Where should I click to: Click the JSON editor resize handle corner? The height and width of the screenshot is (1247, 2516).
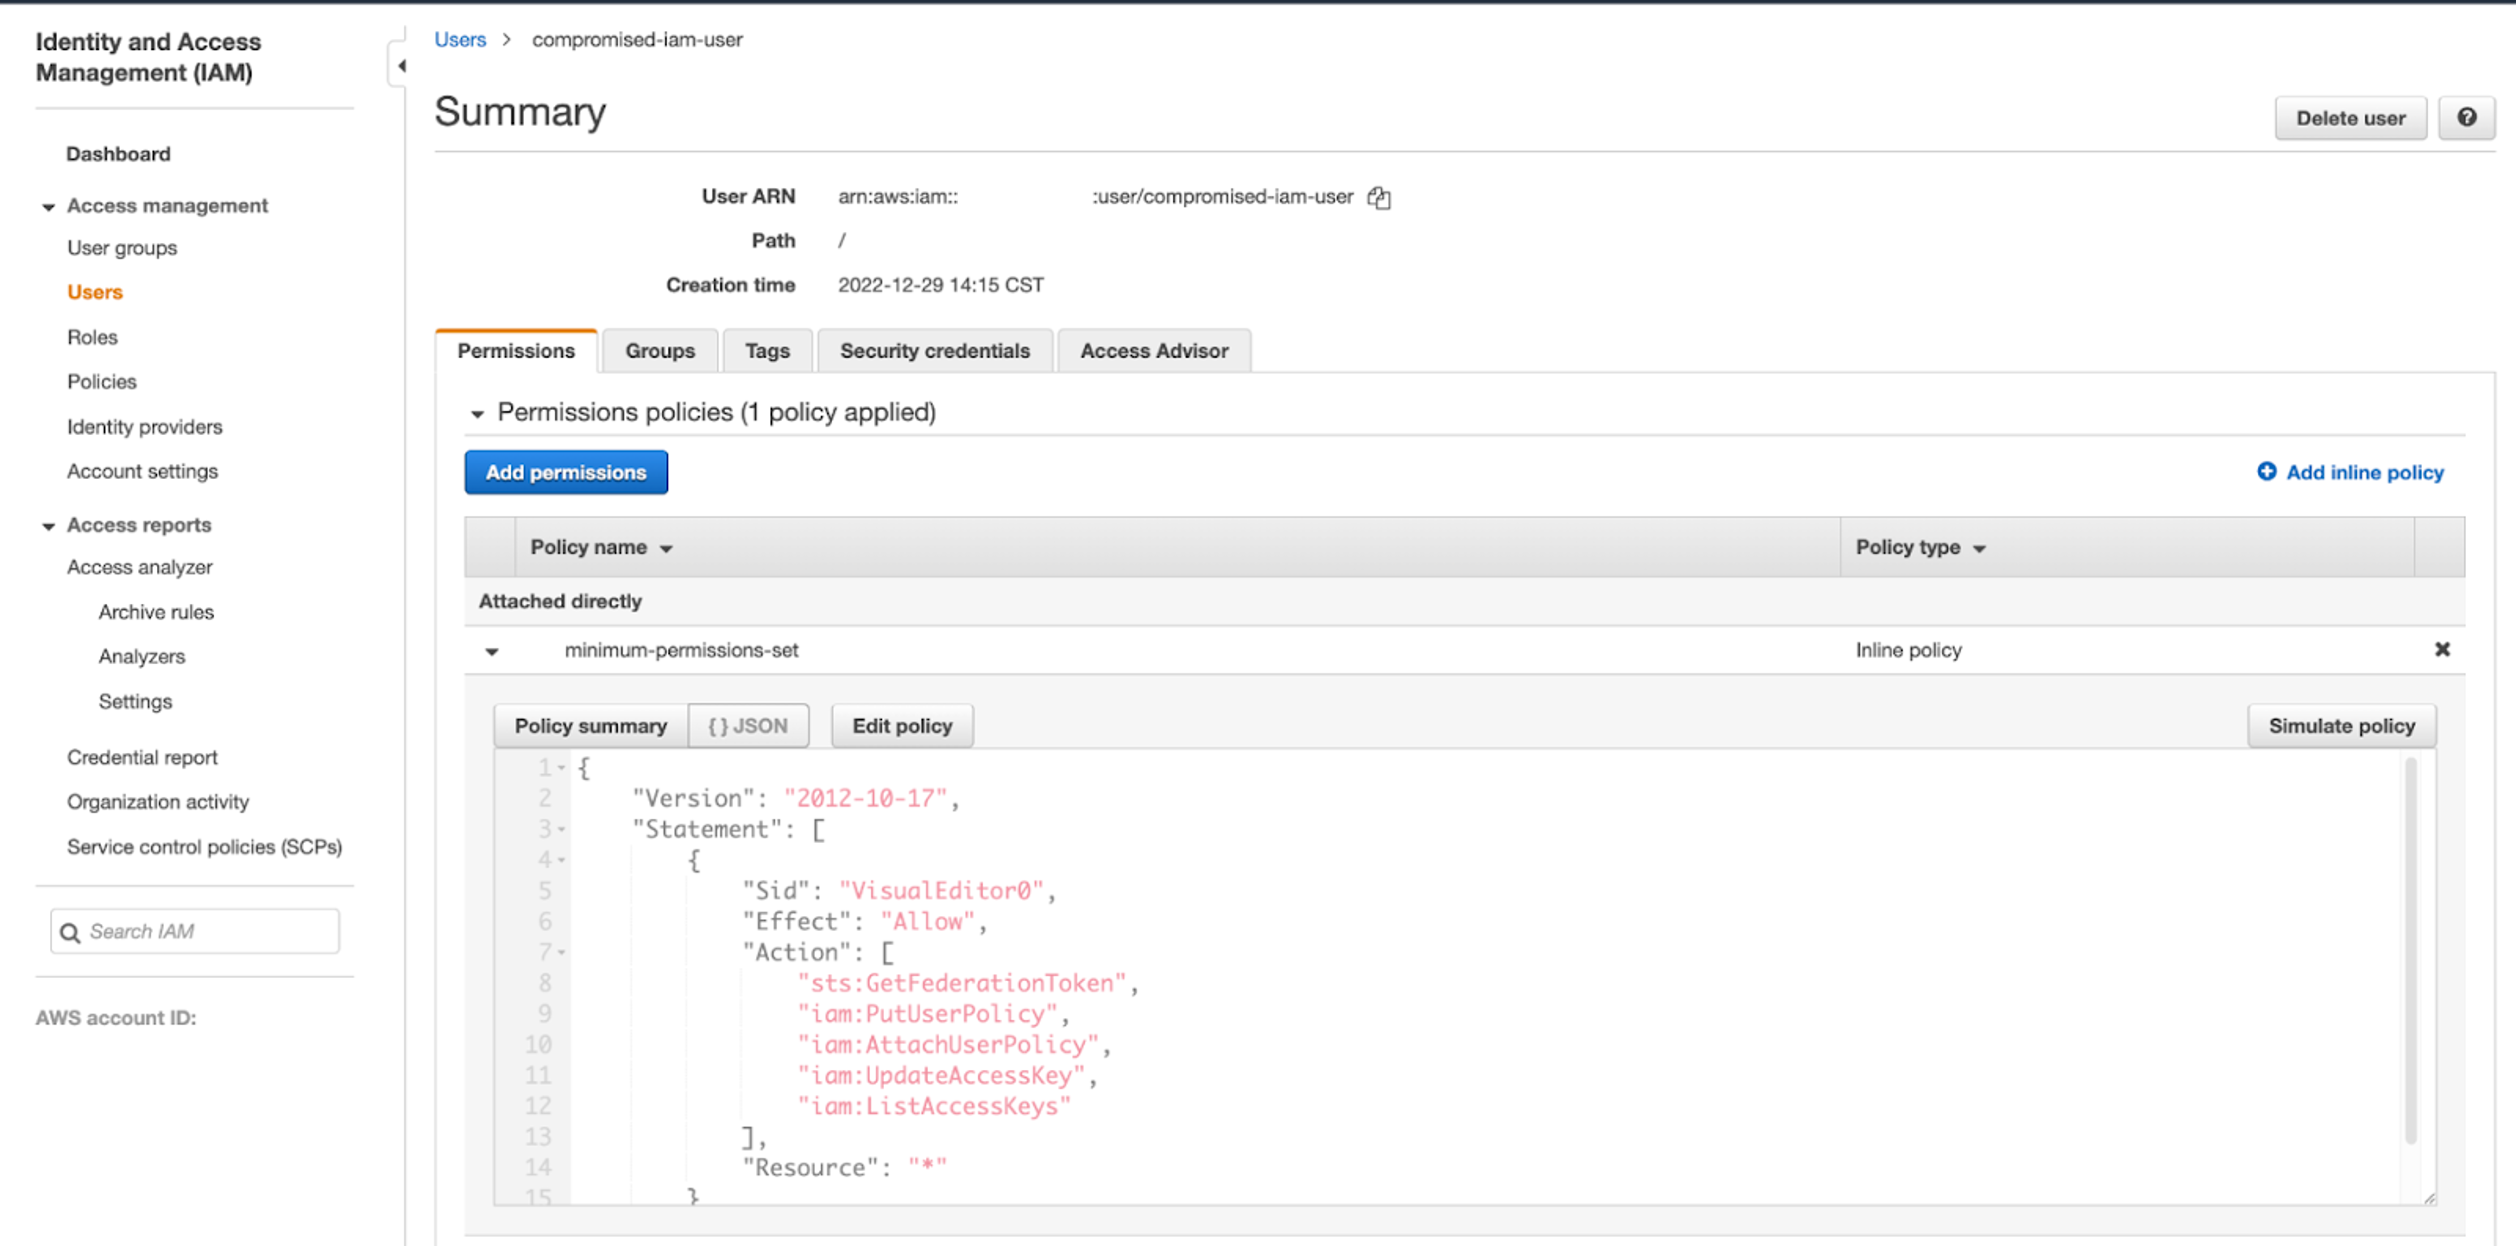pos(2429,1197)
